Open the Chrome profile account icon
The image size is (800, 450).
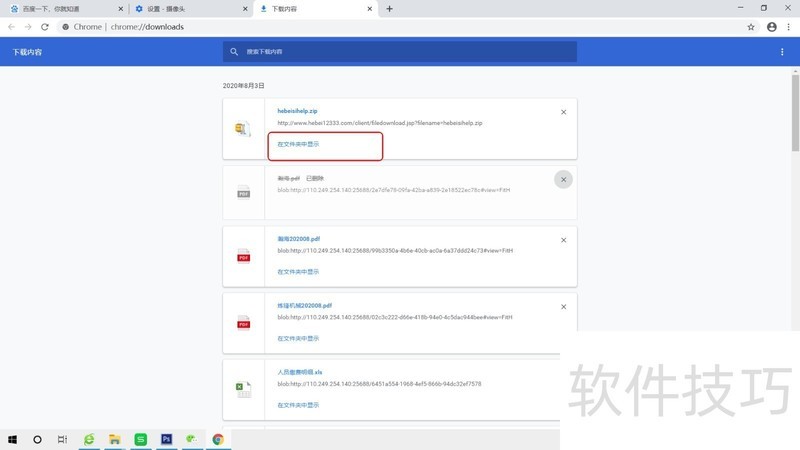coord(772,27)
